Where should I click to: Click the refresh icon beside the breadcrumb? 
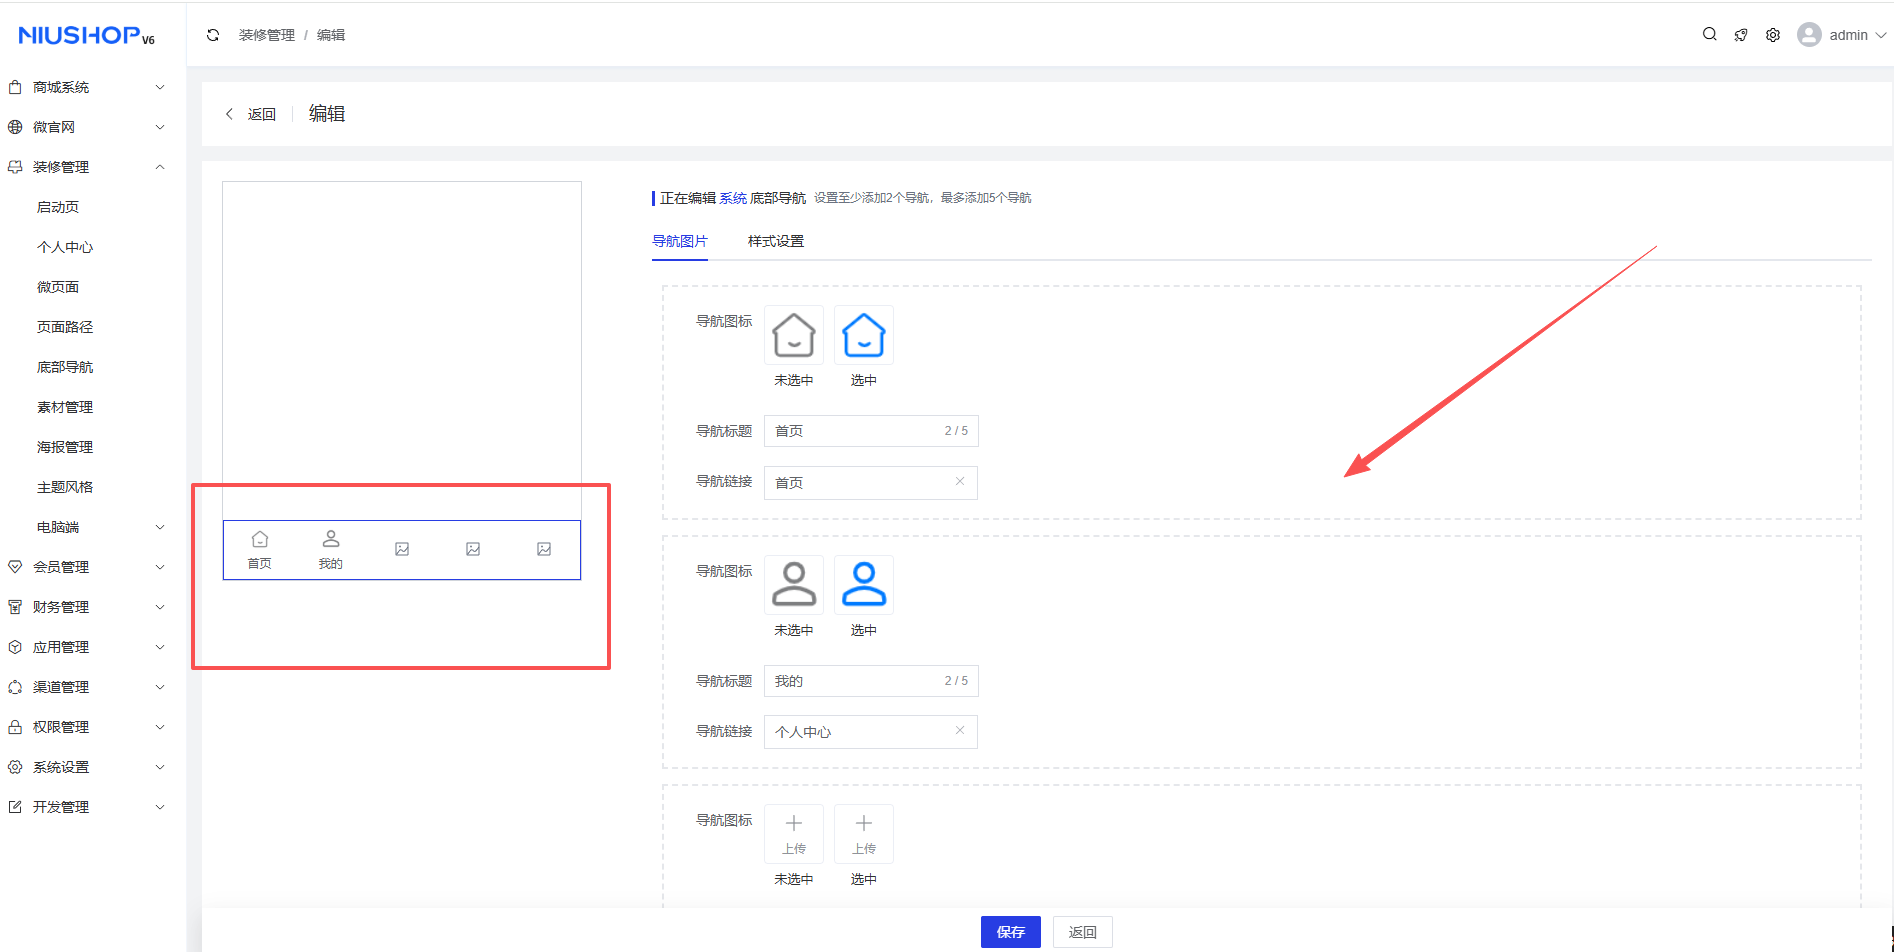[x=213, y=35]
